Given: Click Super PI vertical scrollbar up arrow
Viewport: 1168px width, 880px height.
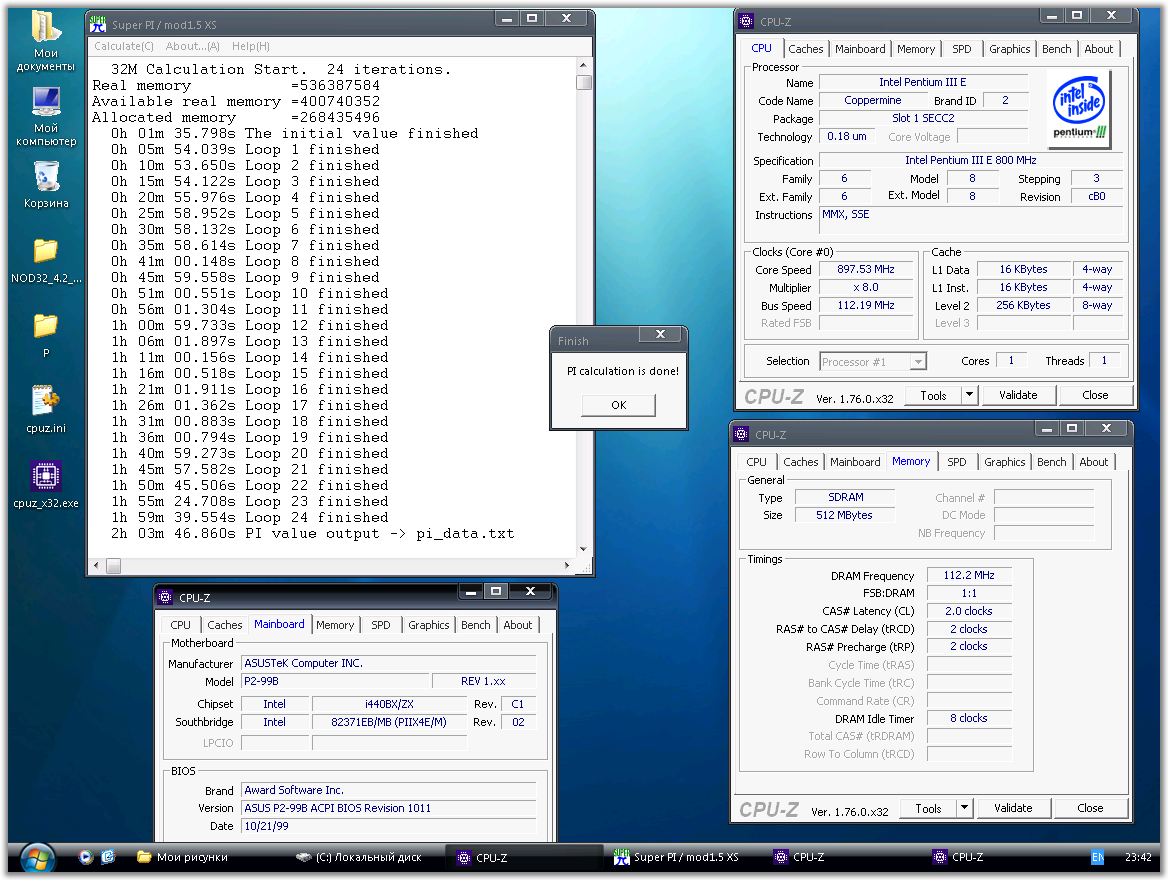Looking at the screenshot, I should [x=583, y=66].
